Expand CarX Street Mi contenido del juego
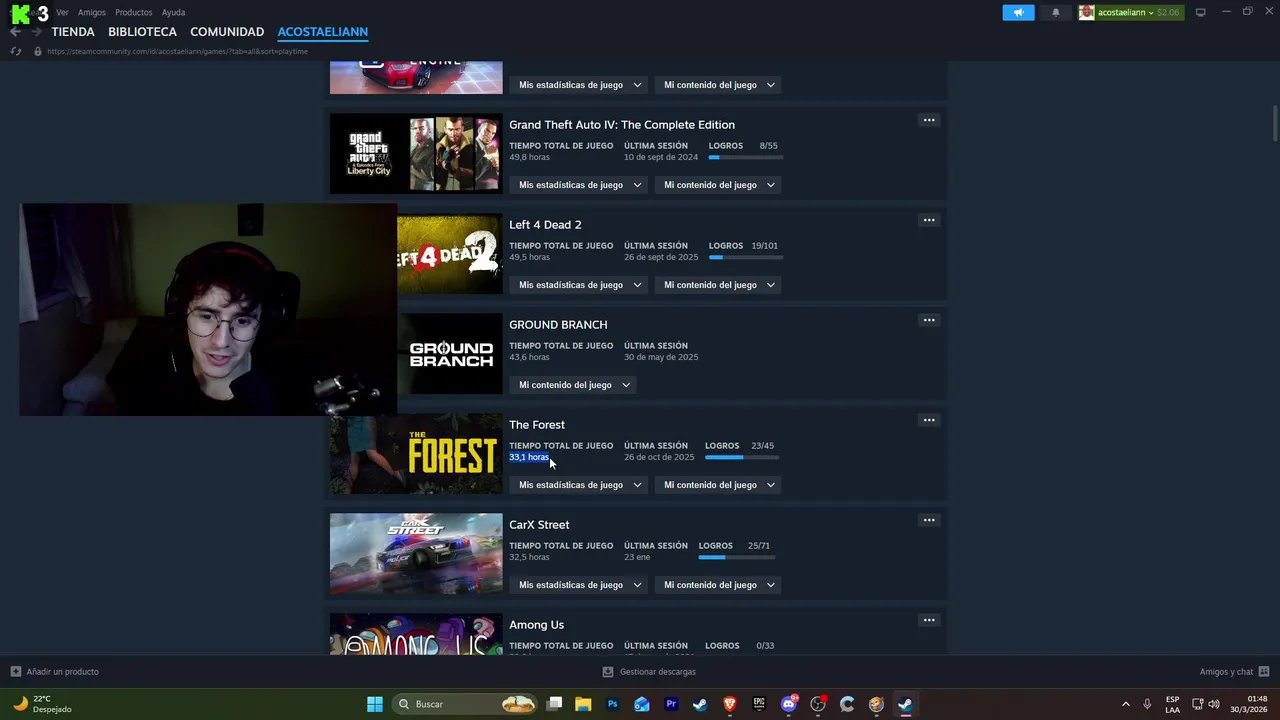The height and width of the screenshot is (720, 1280). [718, 585]
